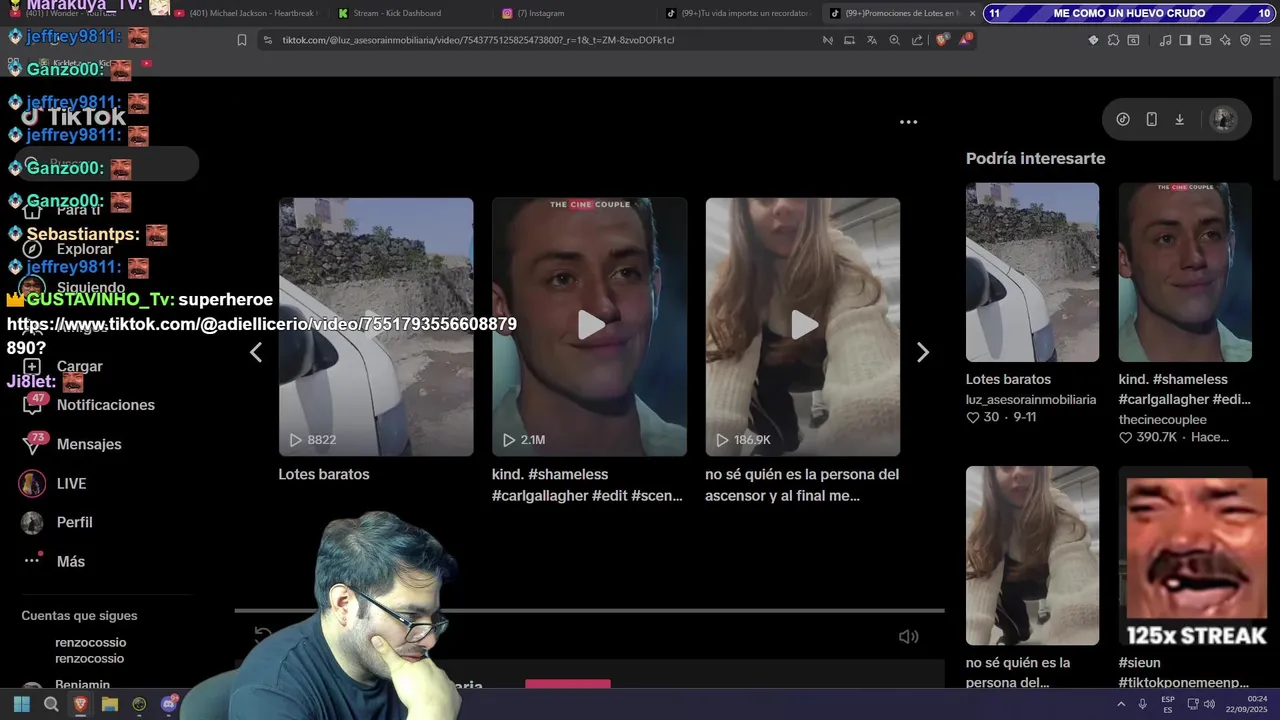Viewport: 1280px width, 720px height.
Task: Expand the Más option in the sidebar
Action: click(54, 561)
